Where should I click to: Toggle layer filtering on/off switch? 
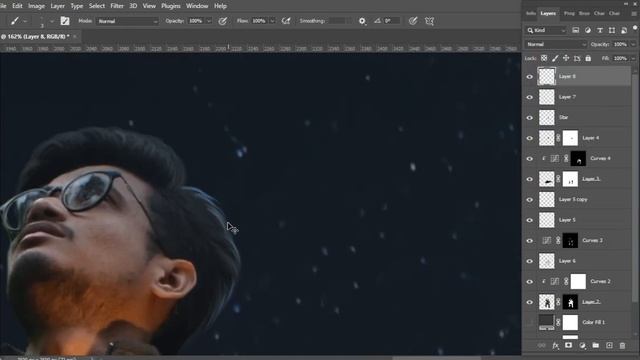pyautogui.click(x=635, y=28)
